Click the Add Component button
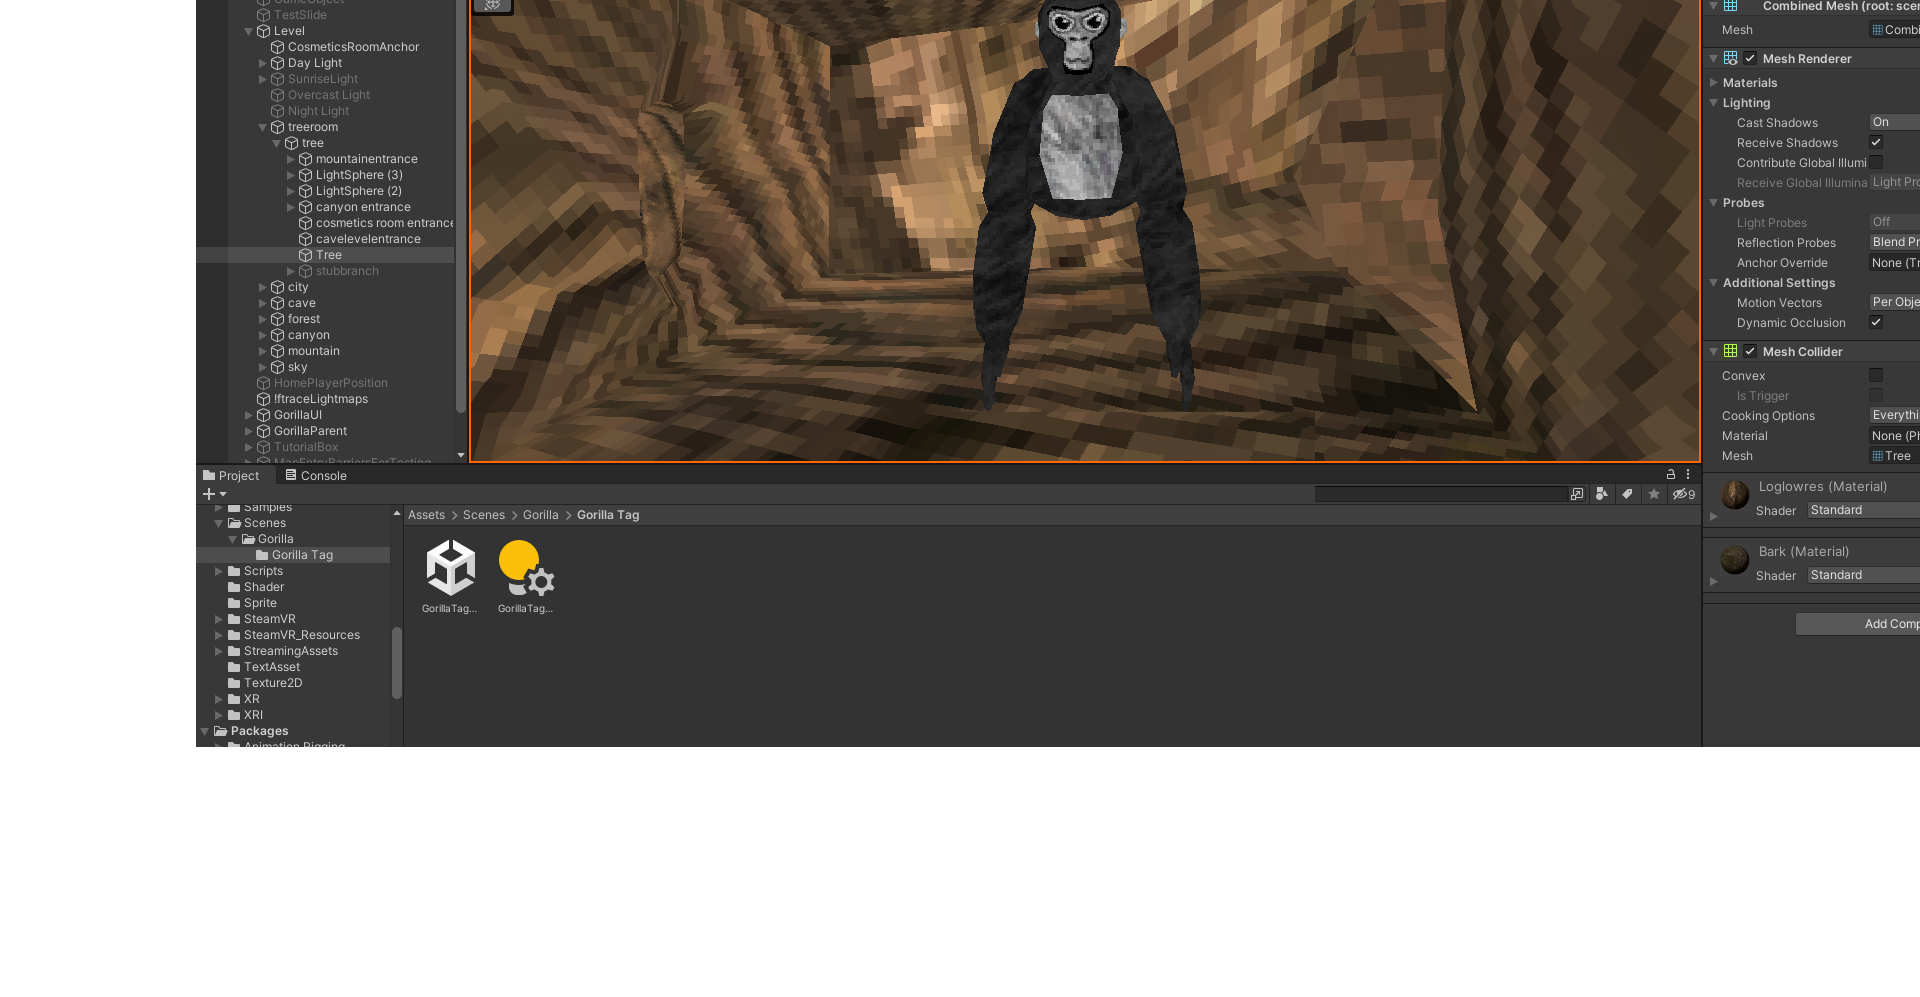The image size is (1920, 997). (x=1858, y=624)
